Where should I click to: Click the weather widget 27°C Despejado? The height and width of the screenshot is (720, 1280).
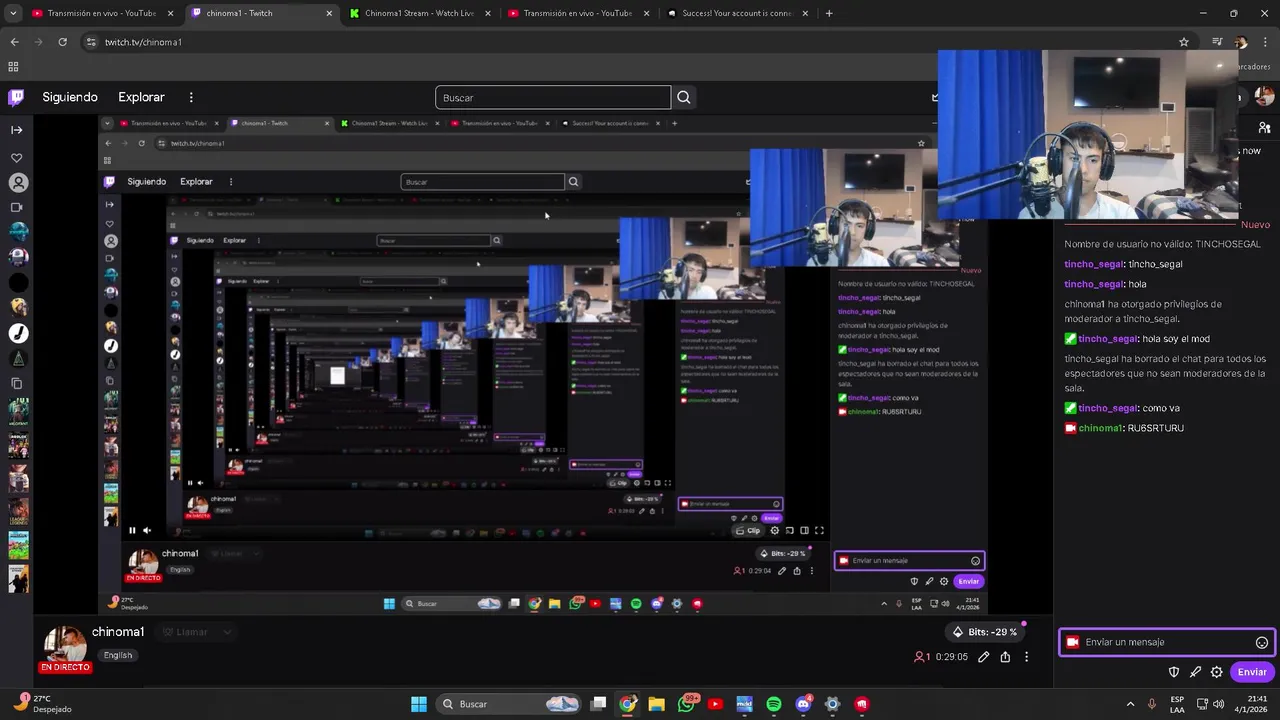coord(42,704)
